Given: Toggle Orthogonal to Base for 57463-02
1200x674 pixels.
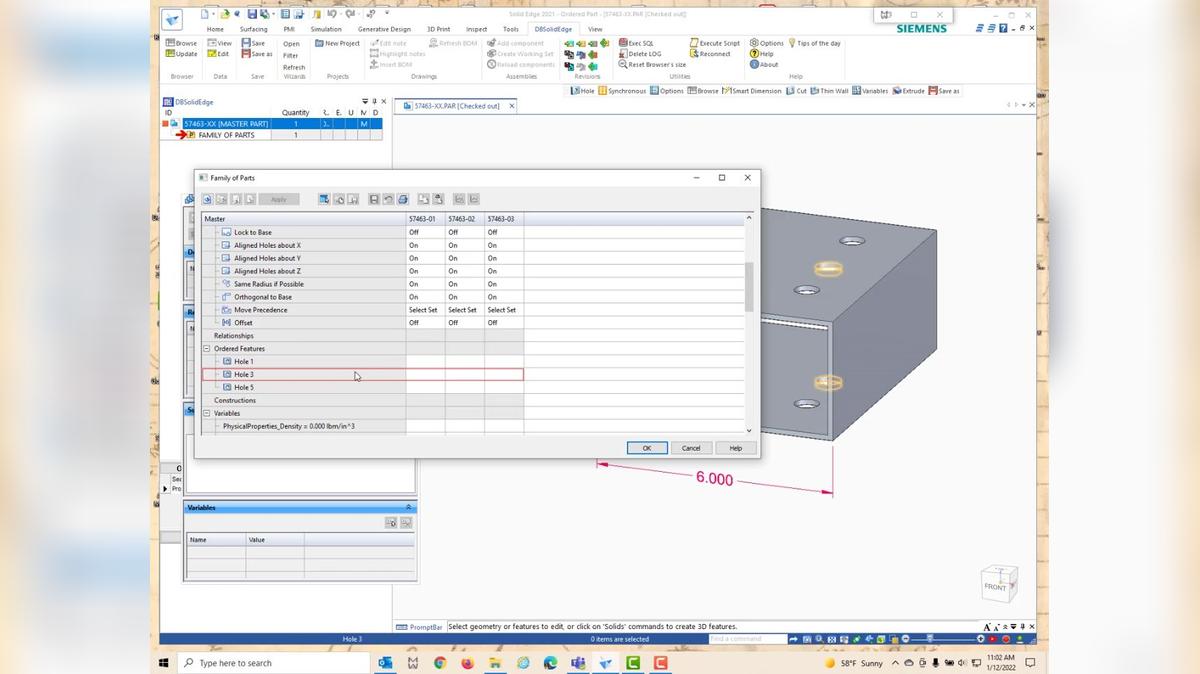Looking at the screenshot, I should click(465, 297).
